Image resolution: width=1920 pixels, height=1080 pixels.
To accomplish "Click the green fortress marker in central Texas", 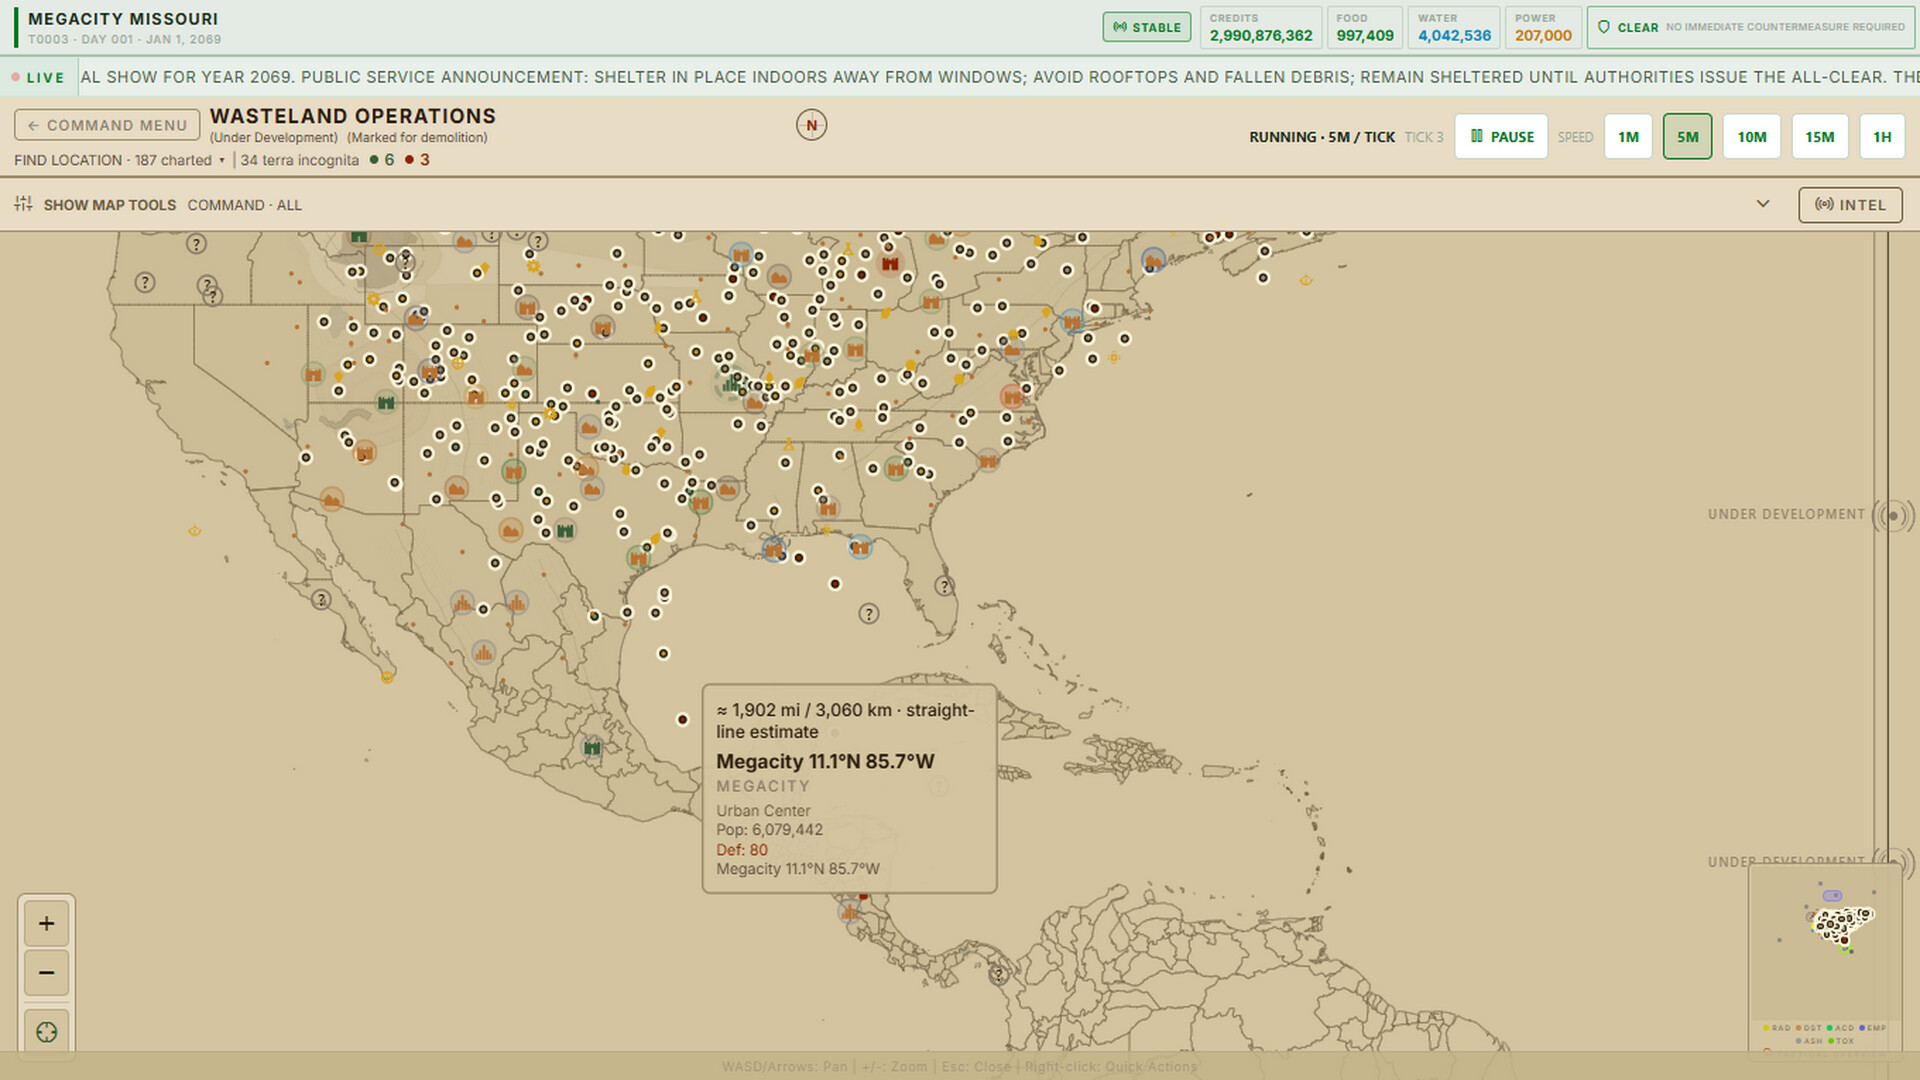I will pos(566,531).
